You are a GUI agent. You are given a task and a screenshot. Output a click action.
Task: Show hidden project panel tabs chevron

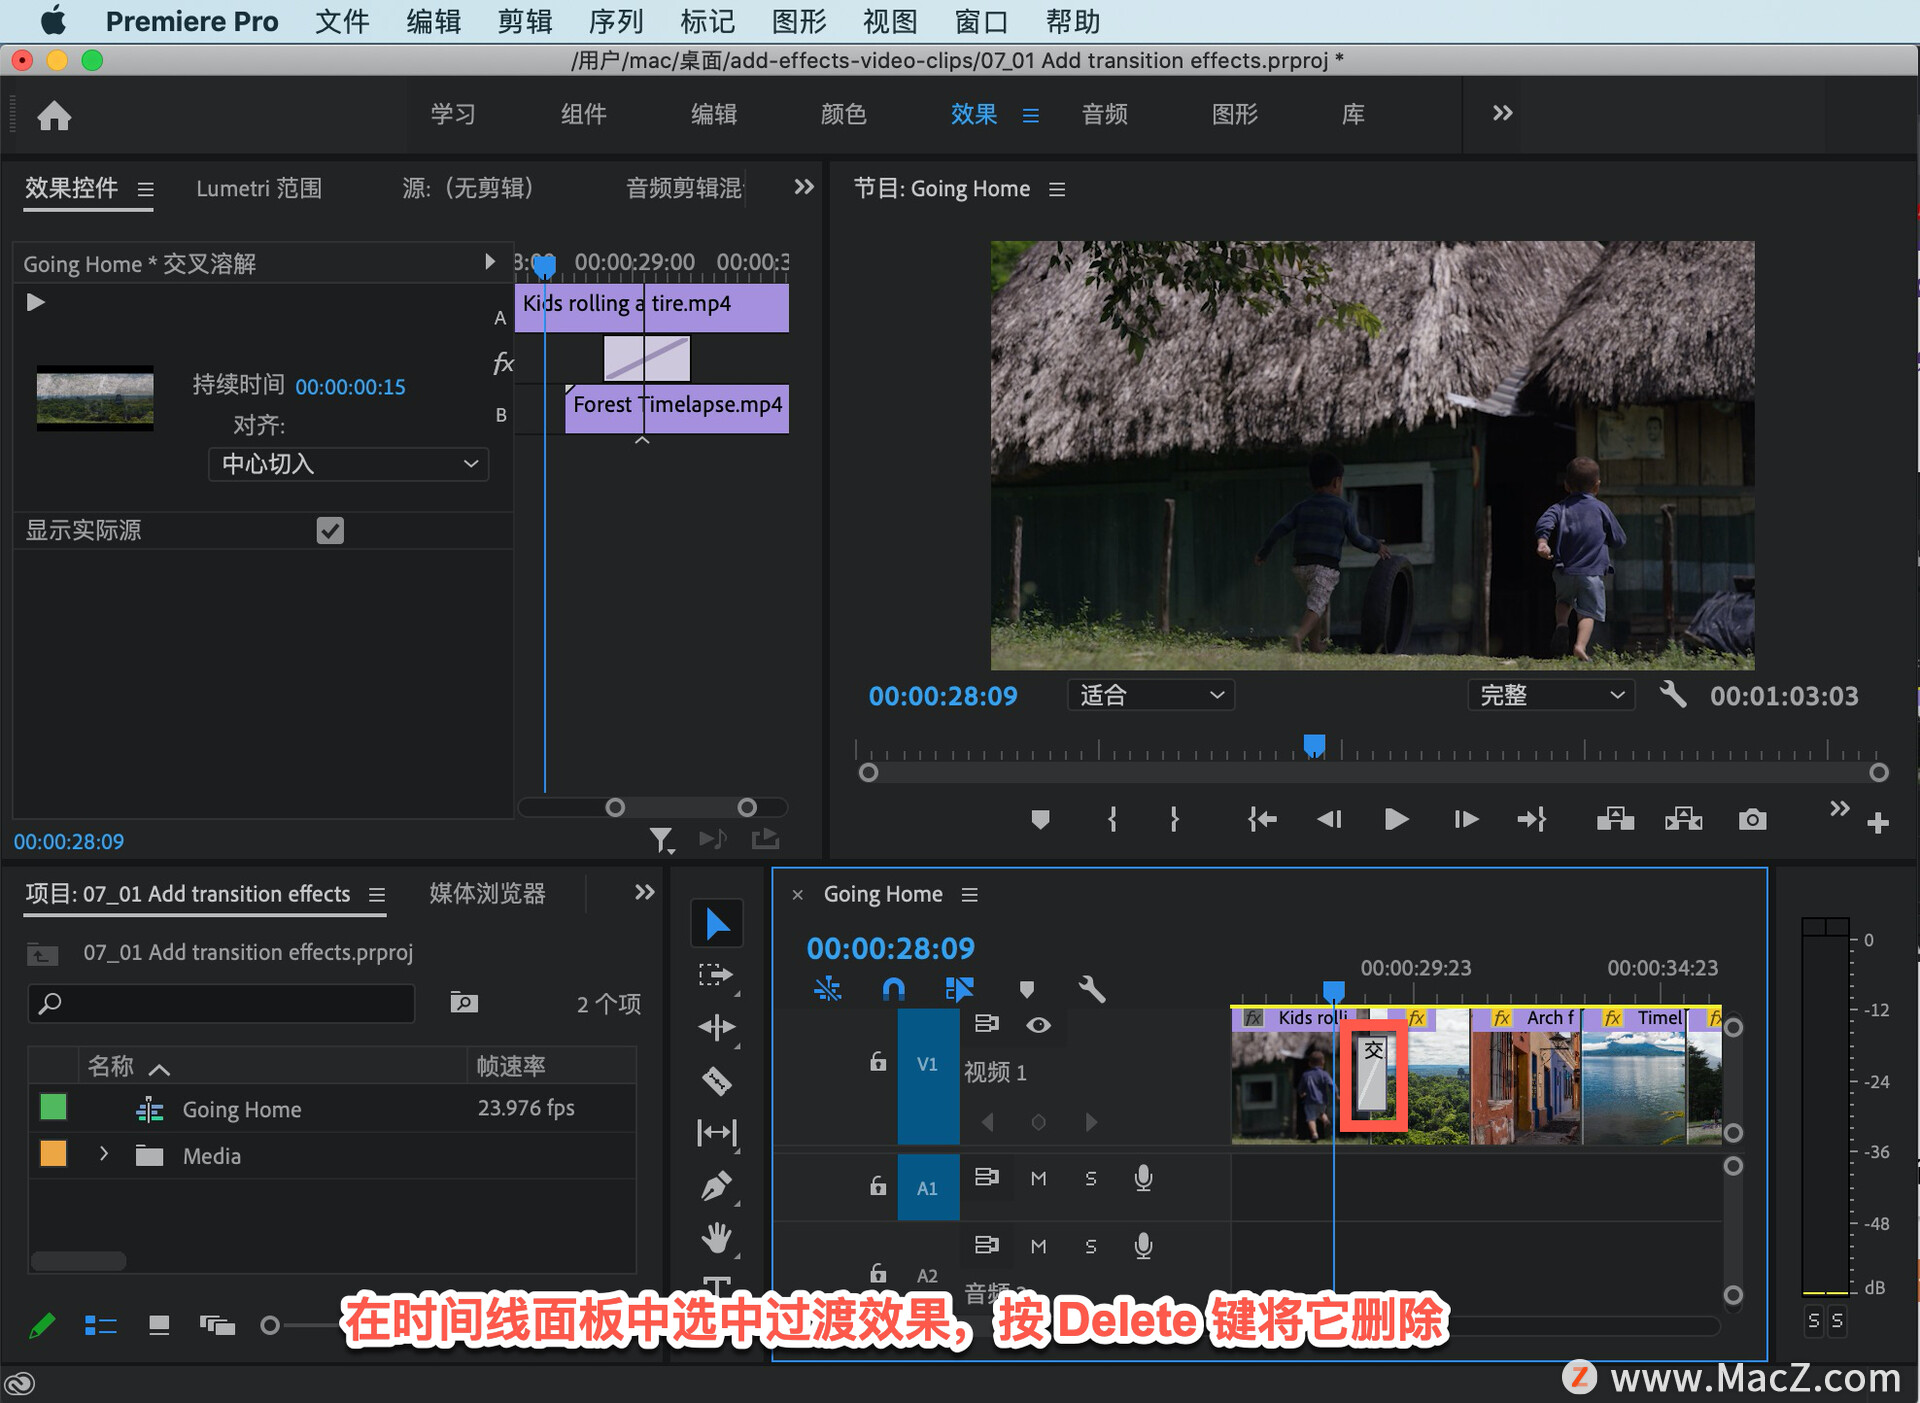click(x=645, y=892)
